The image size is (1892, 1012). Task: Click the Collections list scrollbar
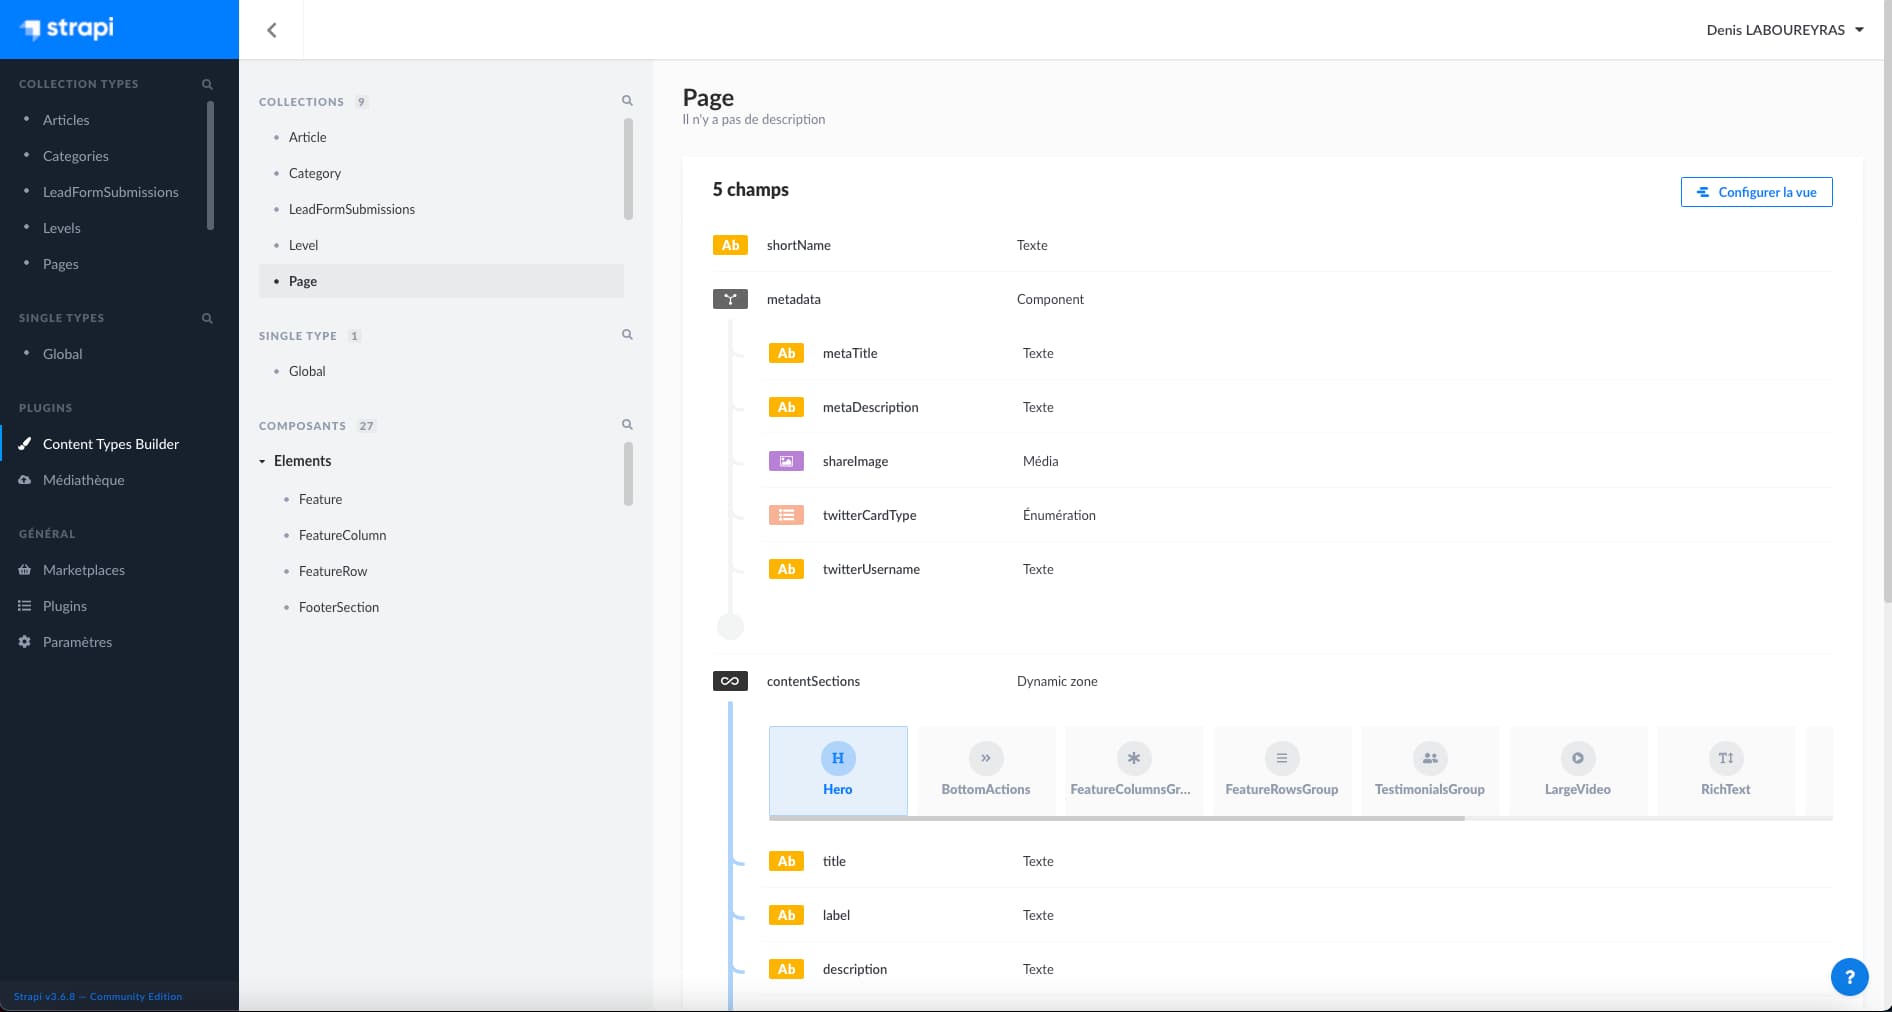point(628,169)
